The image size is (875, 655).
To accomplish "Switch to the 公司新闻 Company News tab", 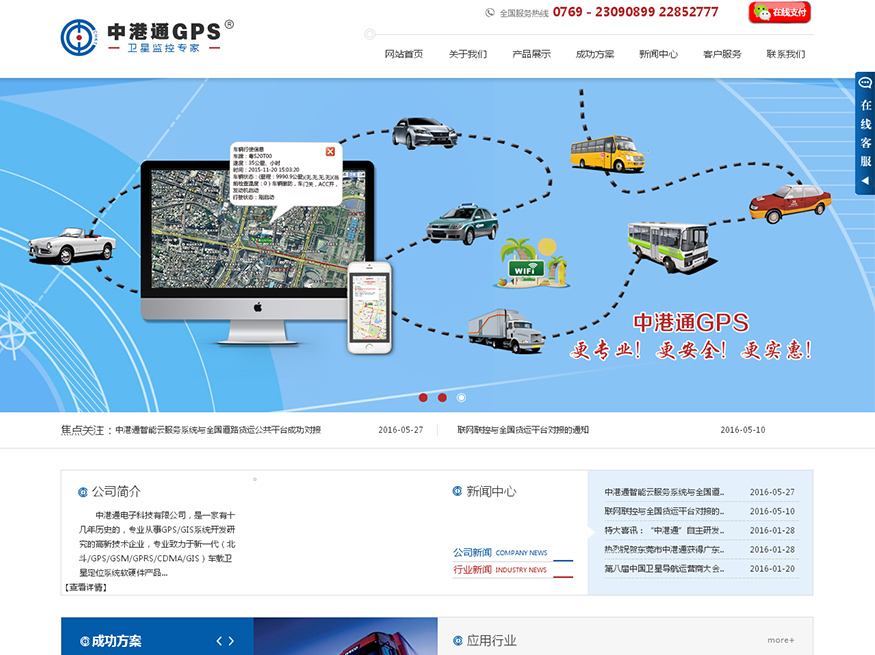I will 501,553.
